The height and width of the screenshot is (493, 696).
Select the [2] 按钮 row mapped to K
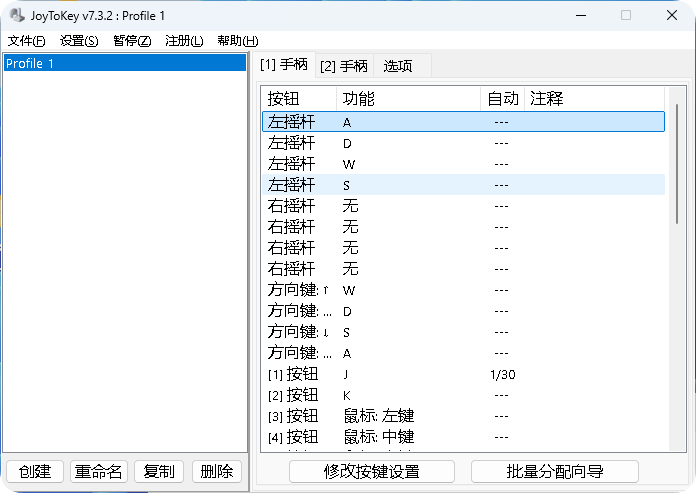click(463, 394)
